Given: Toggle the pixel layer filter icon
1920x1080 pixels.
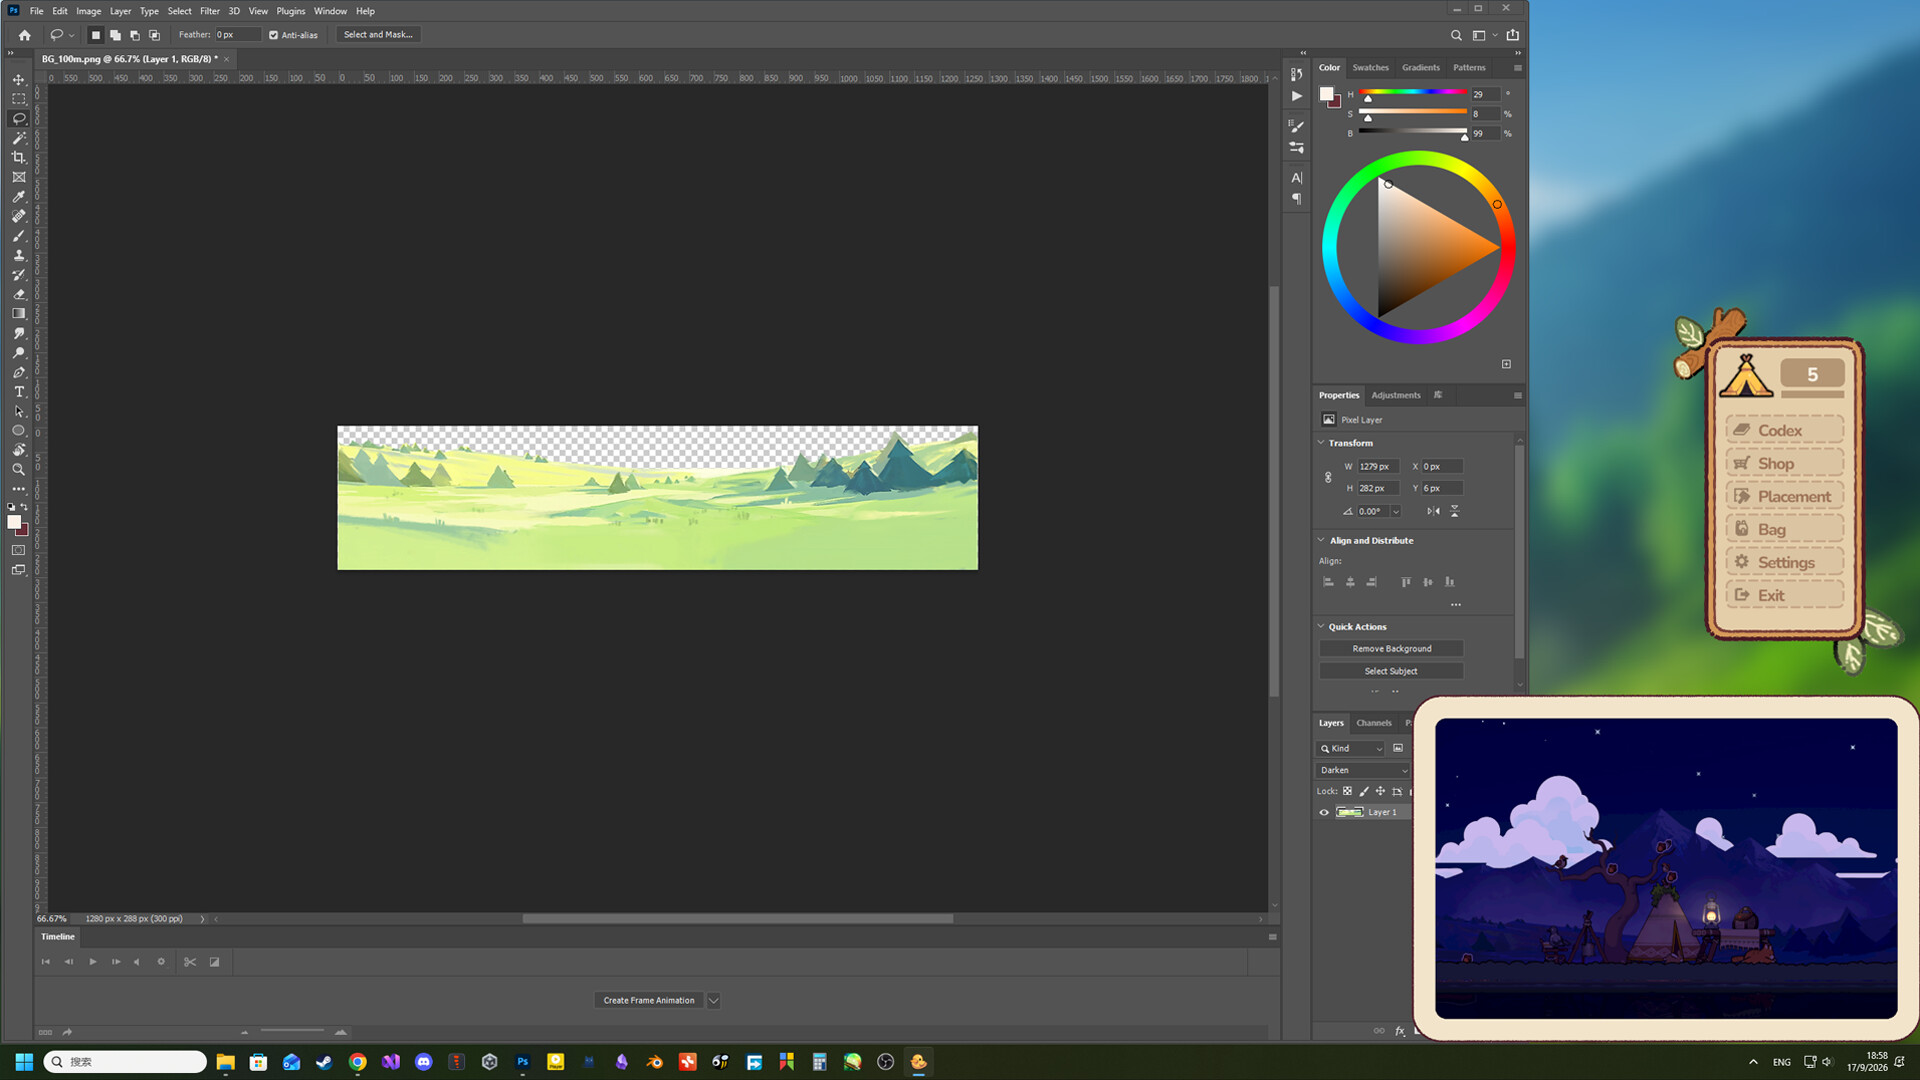Looking at the screenshot, I should pyautogui.click(x=1398, y=748).
